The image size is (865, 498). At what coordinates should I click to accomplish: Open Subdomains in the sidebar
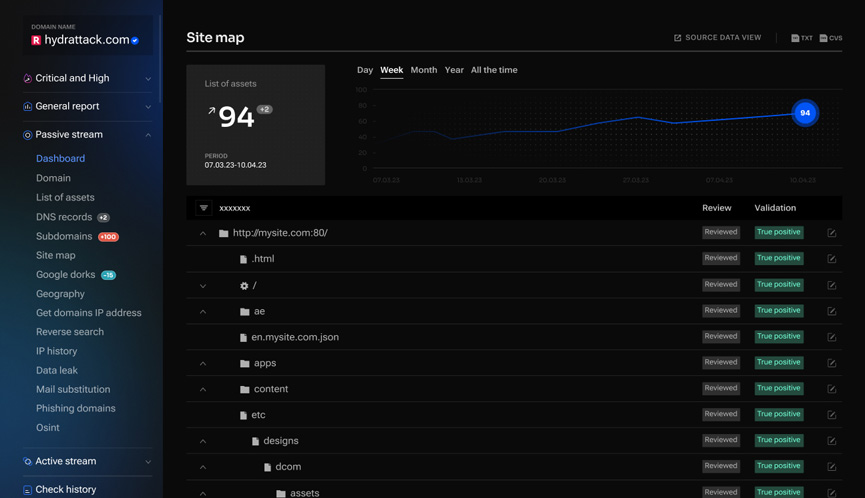coord(64,236)
